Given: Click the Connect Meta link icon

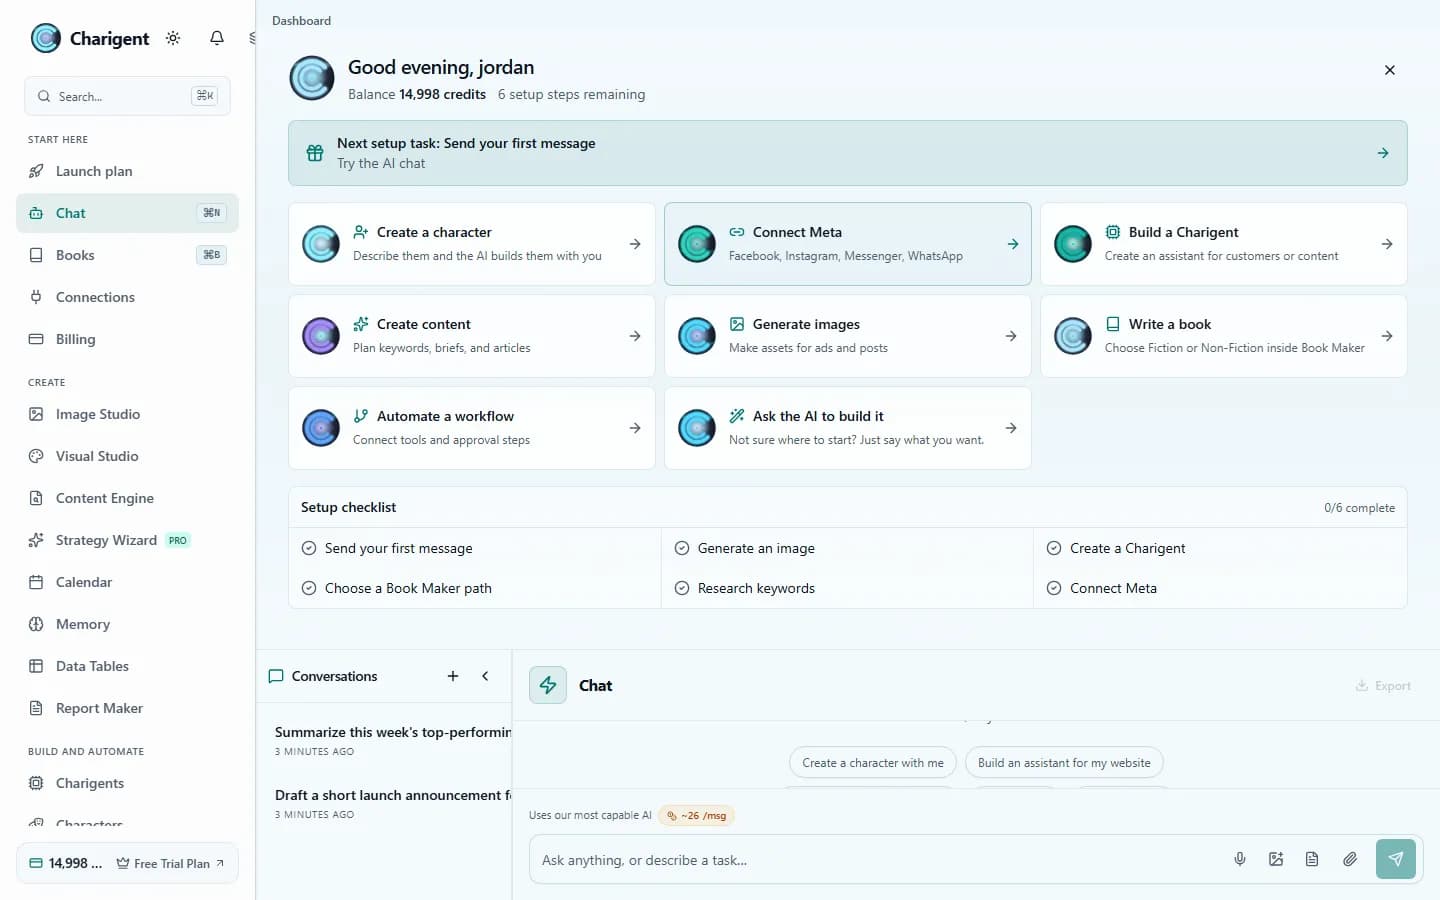Looking at the screenshot, I should pyautogui.click(x=737, y=232).
